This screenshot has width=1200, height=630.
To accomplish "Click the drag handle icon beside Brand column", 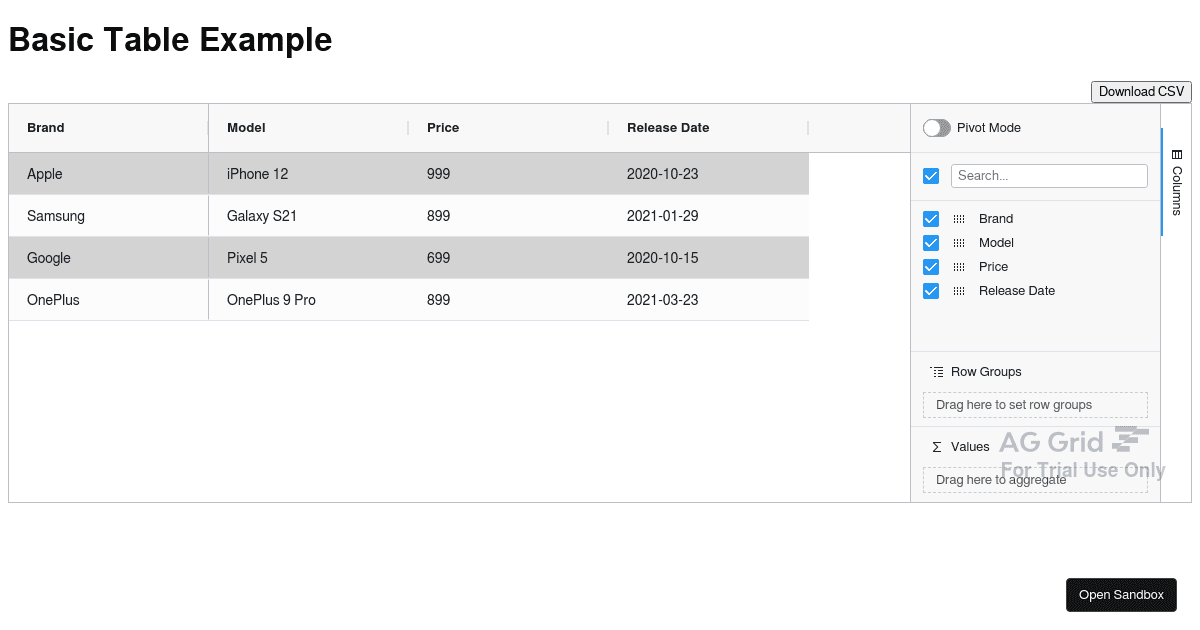I will point(959,219).
